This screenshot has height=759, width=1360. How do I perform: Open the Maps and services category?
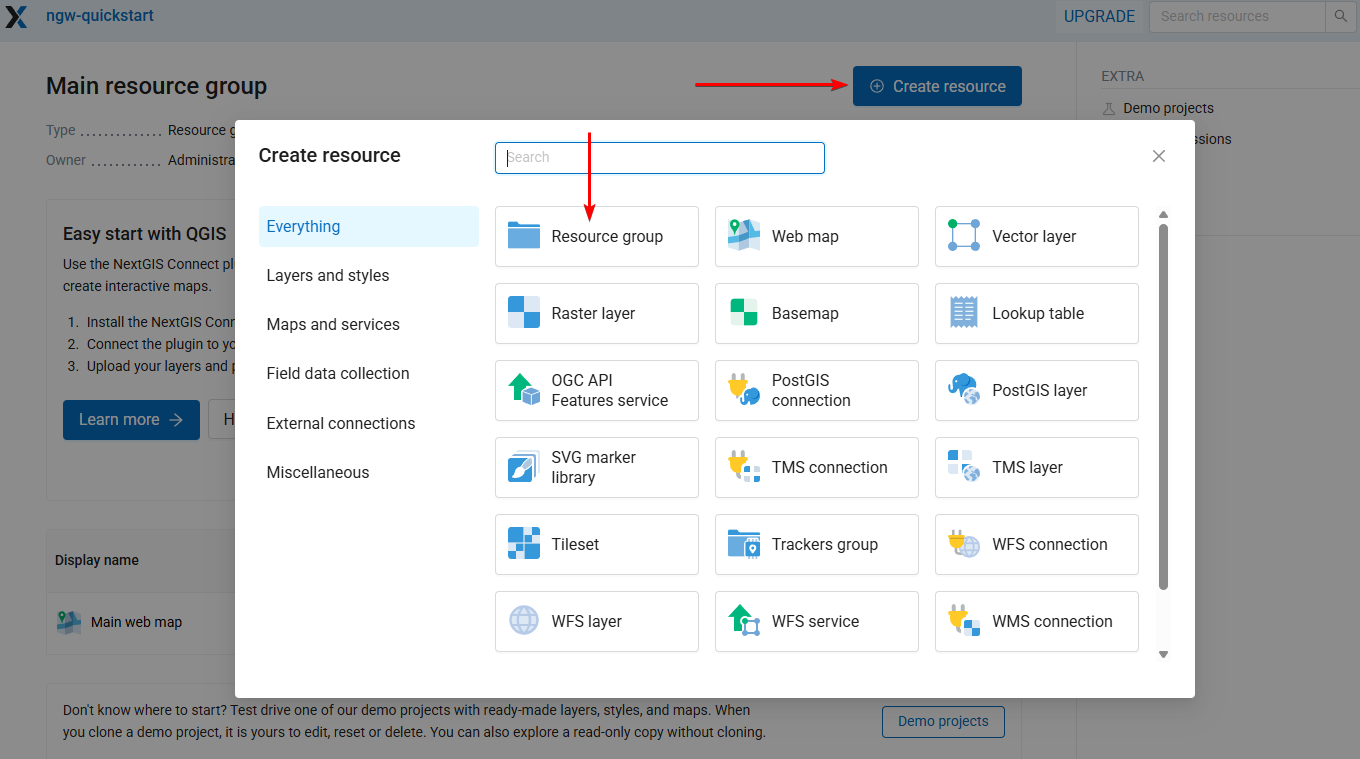point(333,324)
